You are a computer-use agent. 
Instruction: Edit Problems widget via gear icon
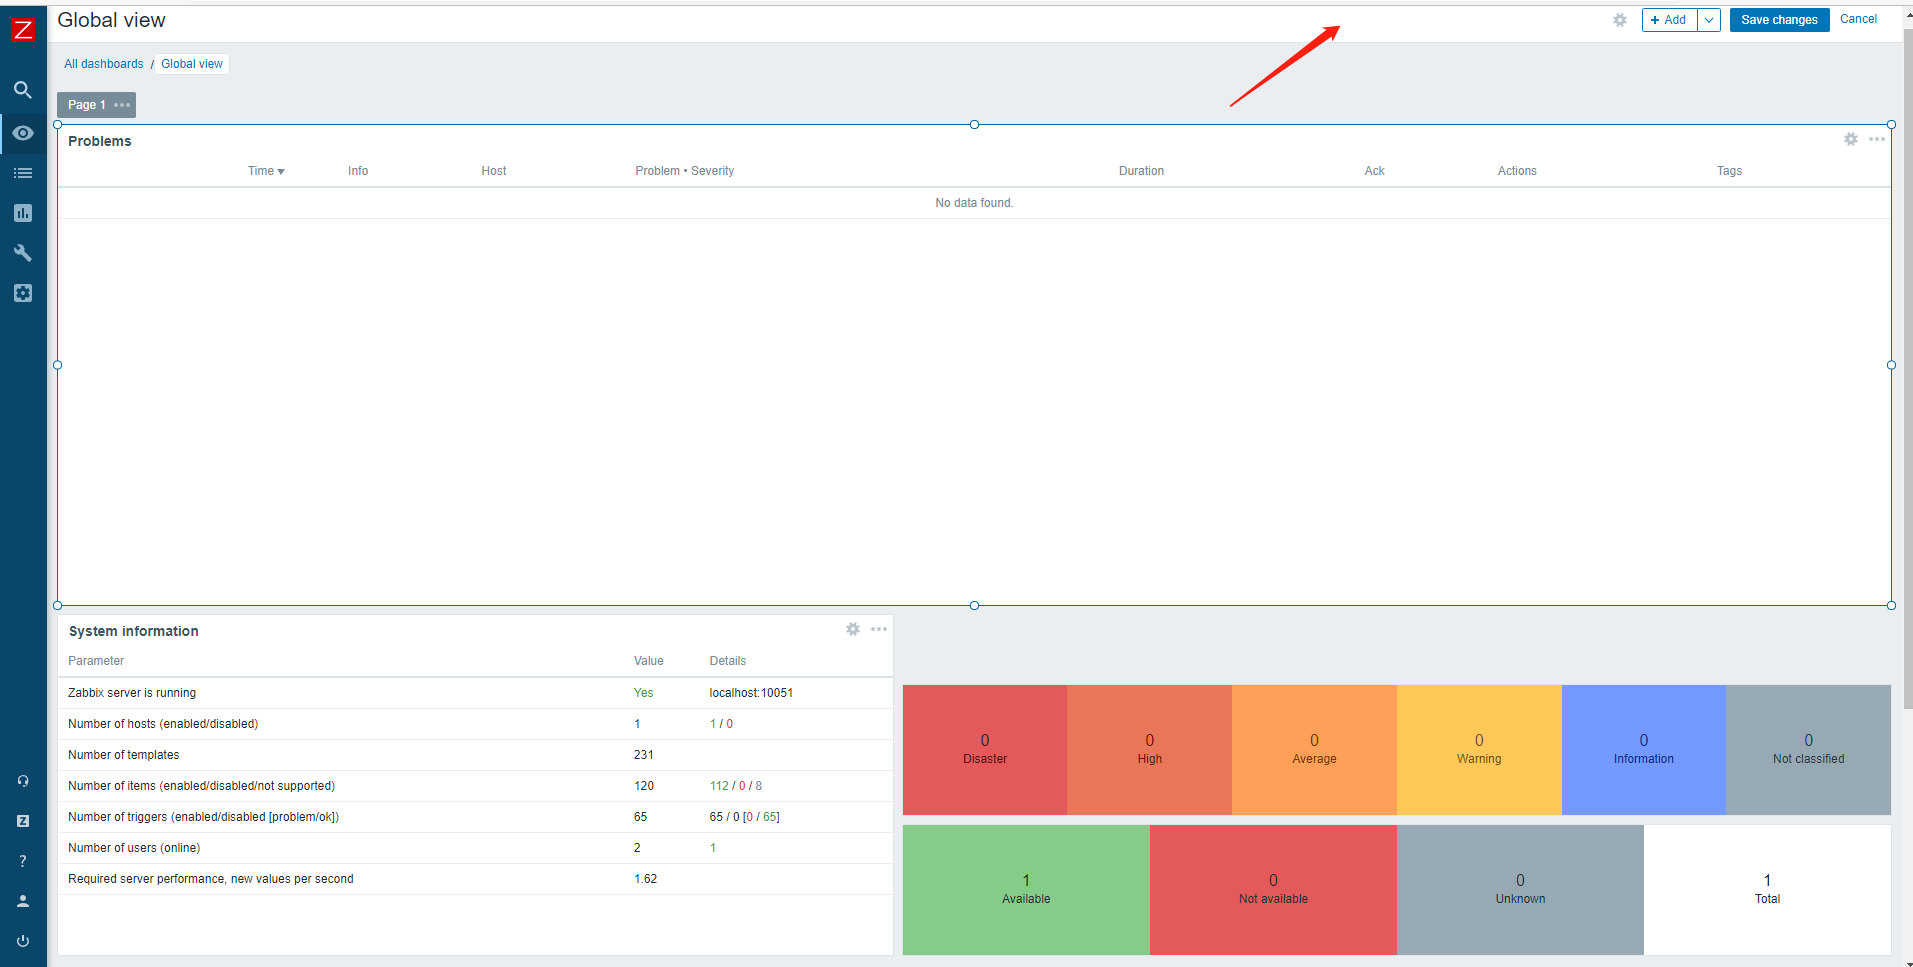click(1851, 139)
